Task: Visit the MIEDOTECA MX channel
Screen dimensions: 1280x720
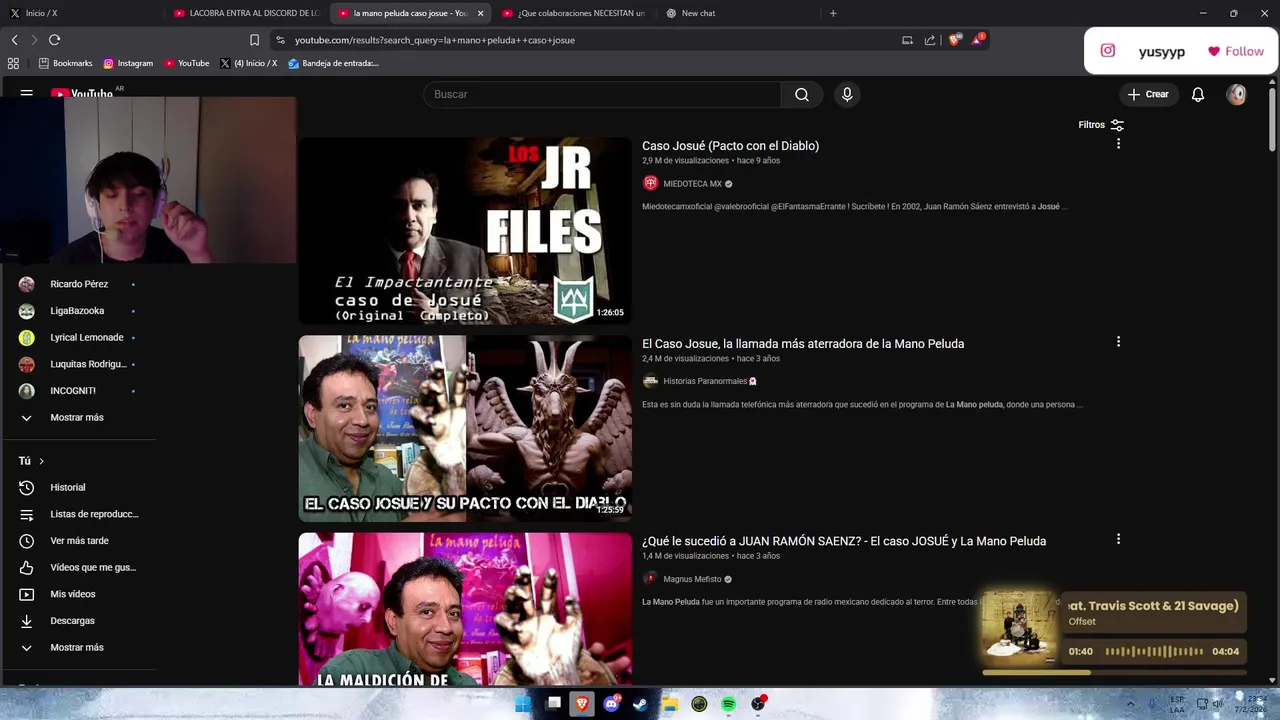Action: 692,184
